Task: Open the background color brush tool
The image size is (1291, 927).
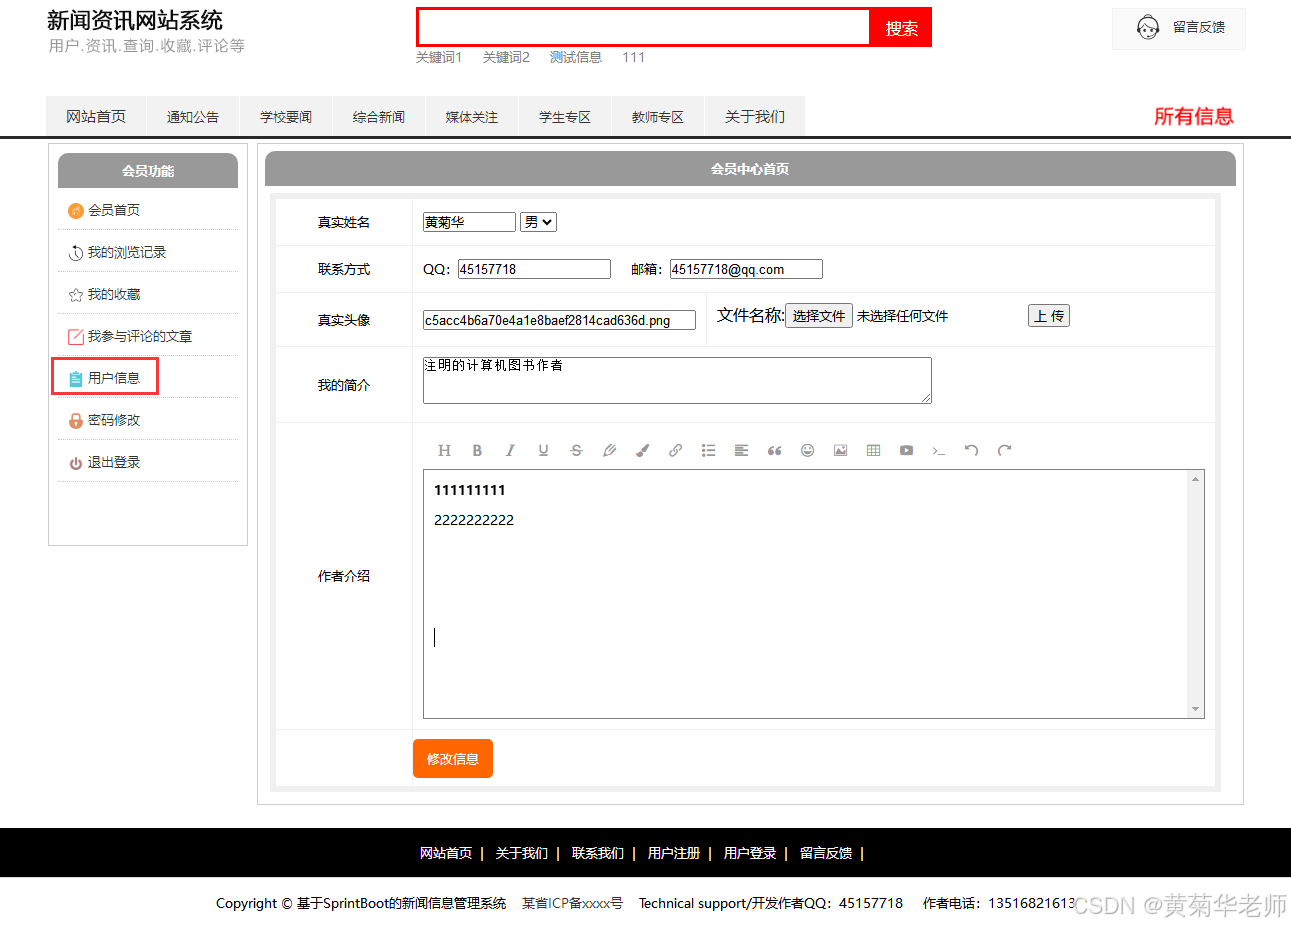Action: point(642,450)
